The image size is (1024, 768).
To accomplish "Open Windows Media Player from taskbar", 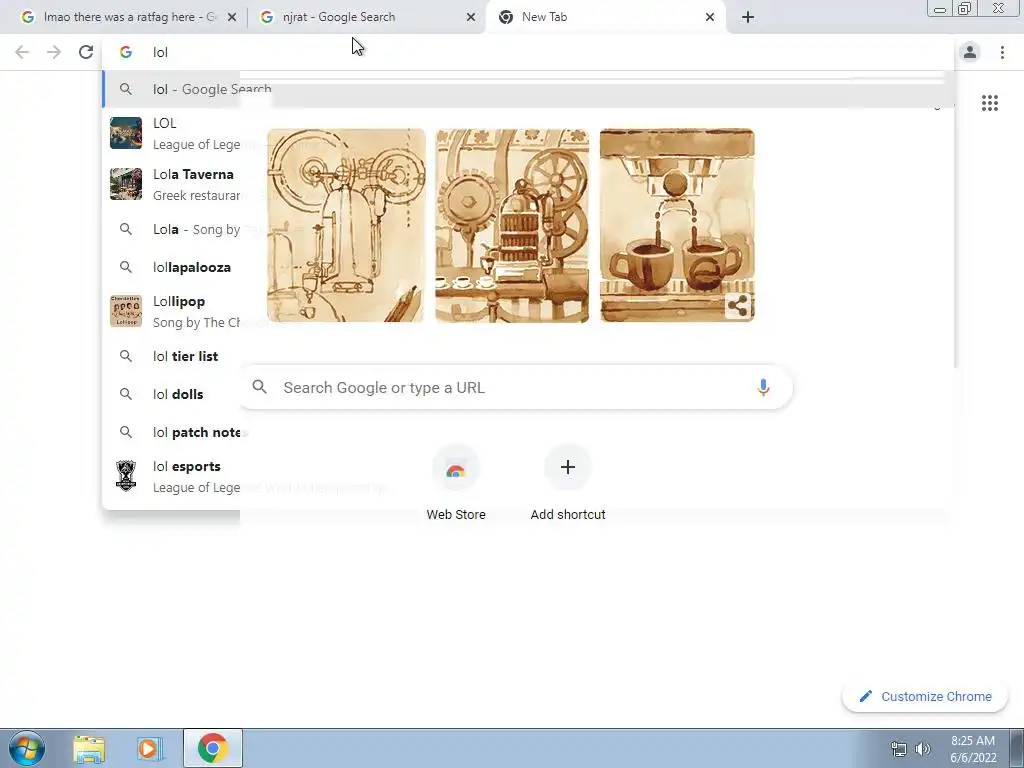I will [x=148, y=748].
